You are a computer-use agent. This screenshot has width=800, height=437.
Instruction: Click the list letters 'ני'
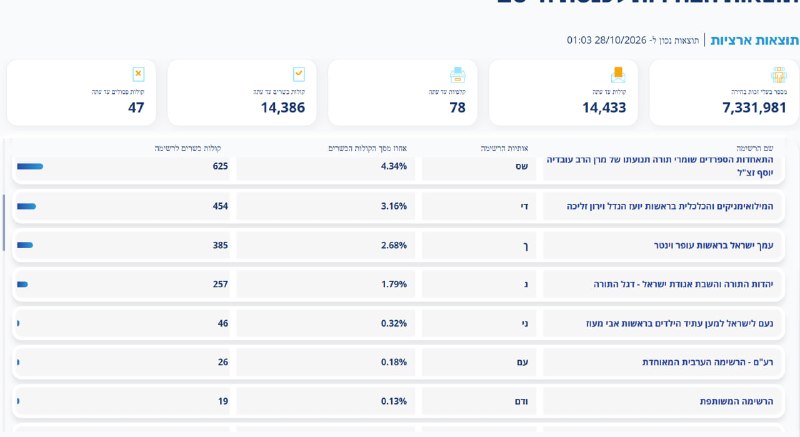tap(525, 323)
